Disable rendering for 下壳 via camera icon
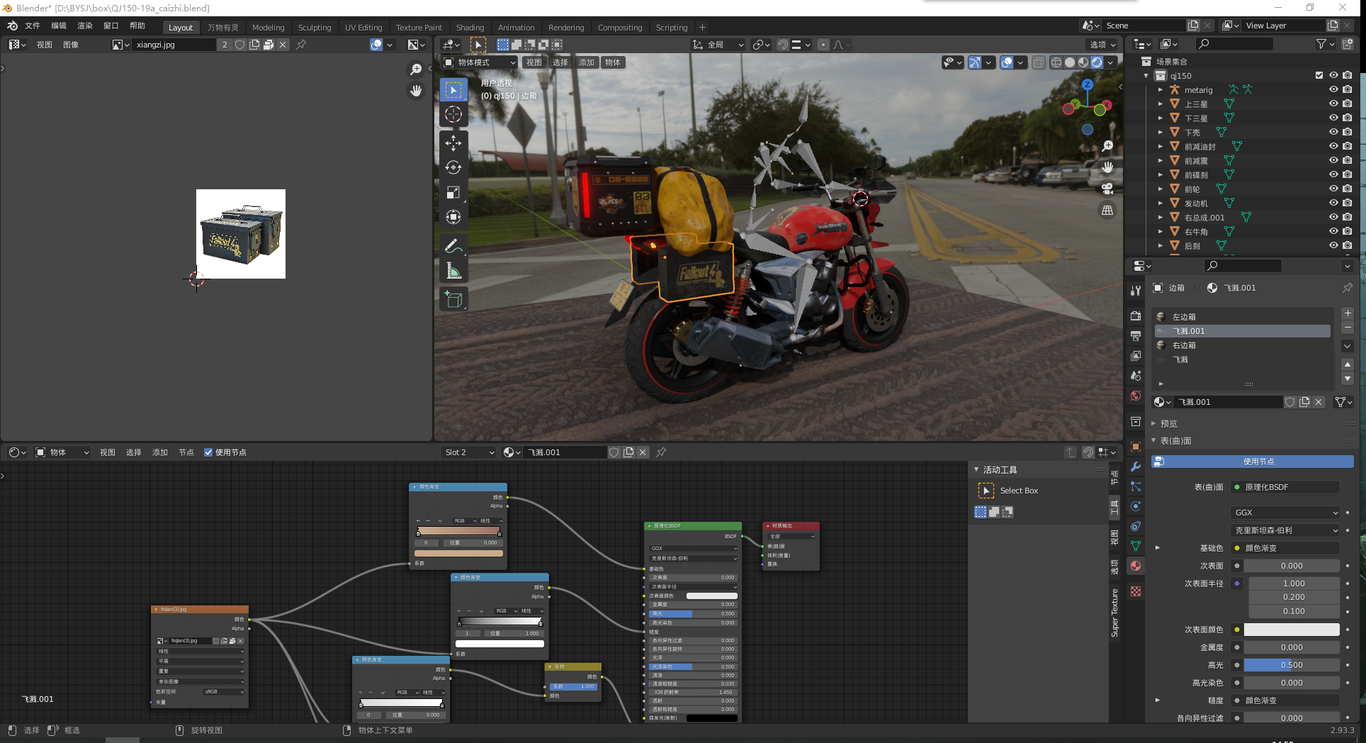Viewport: 1366px width, 743px height. coord(1348,132)
